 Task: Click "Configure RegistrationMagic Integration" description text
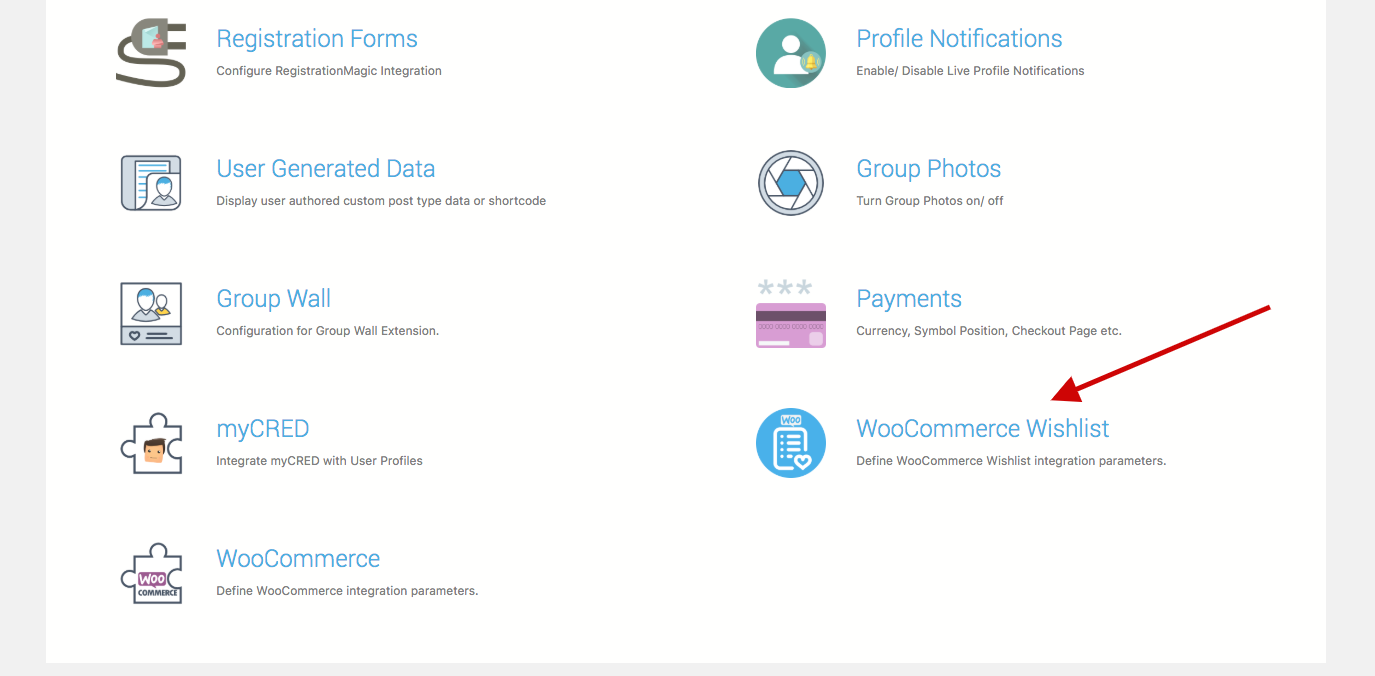pos(329,71)
